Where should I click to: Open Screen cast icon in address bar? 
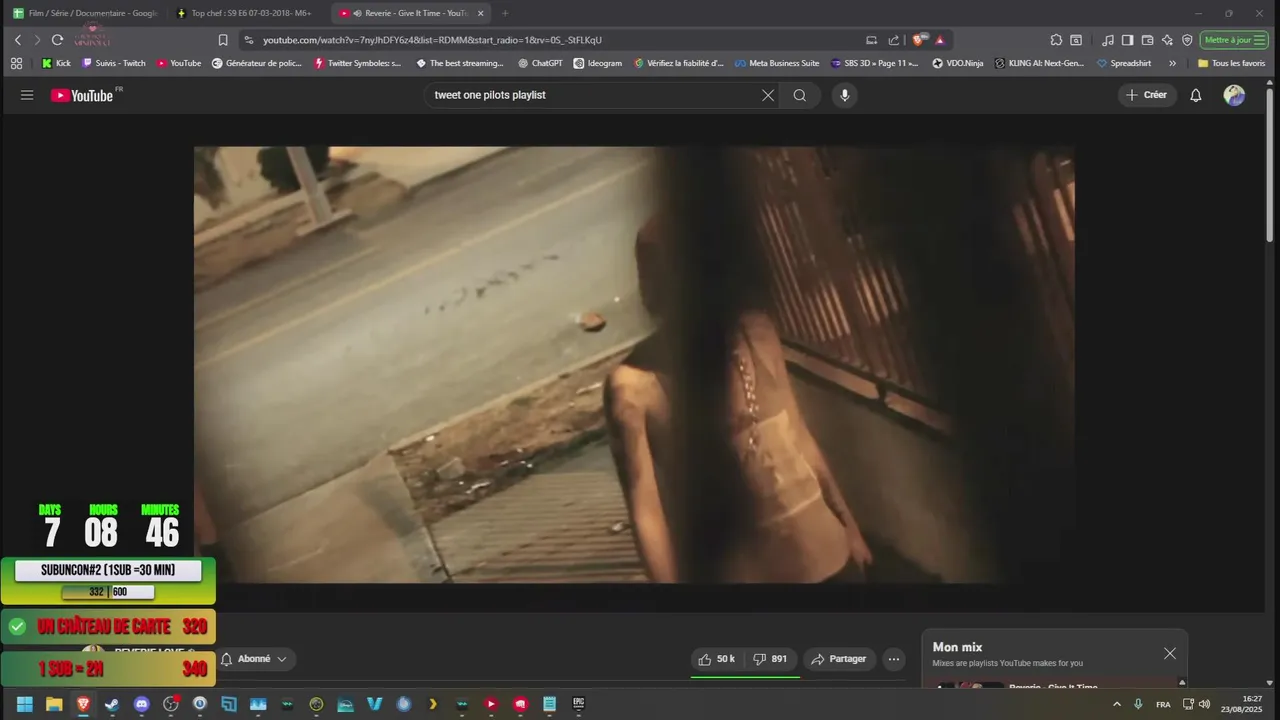871,40
